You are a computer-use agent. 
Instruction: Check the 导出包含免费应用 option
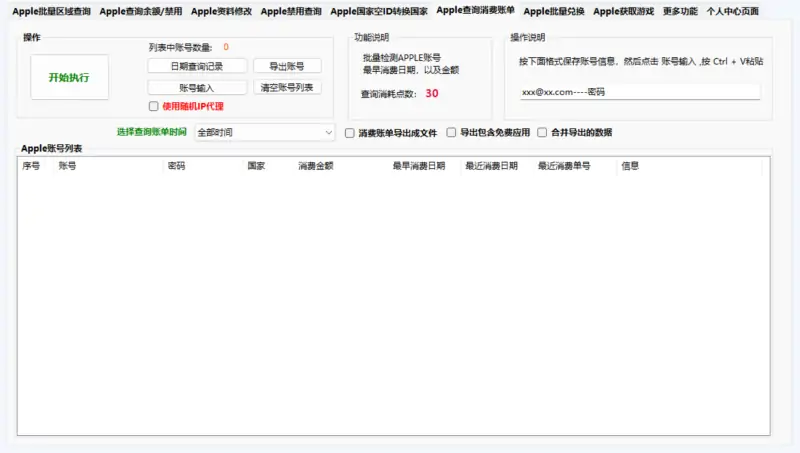click(451, 132)
